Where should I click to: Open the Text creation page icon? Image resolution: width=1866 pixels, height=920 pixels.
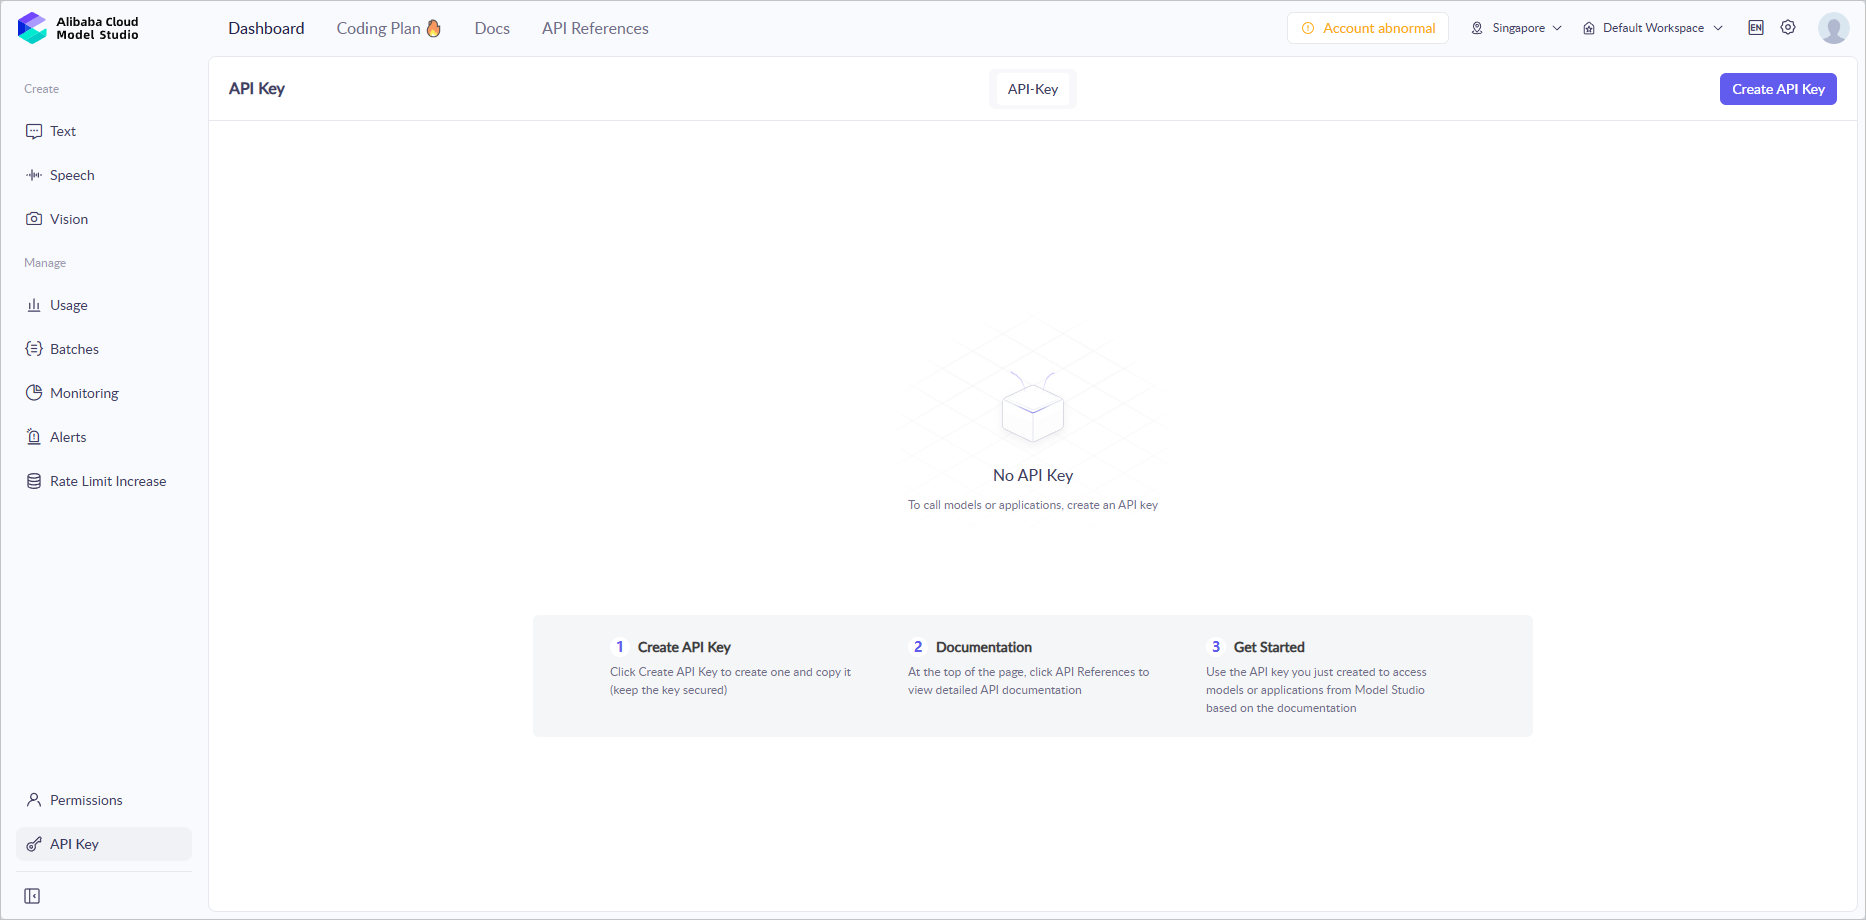click(34, 131)
